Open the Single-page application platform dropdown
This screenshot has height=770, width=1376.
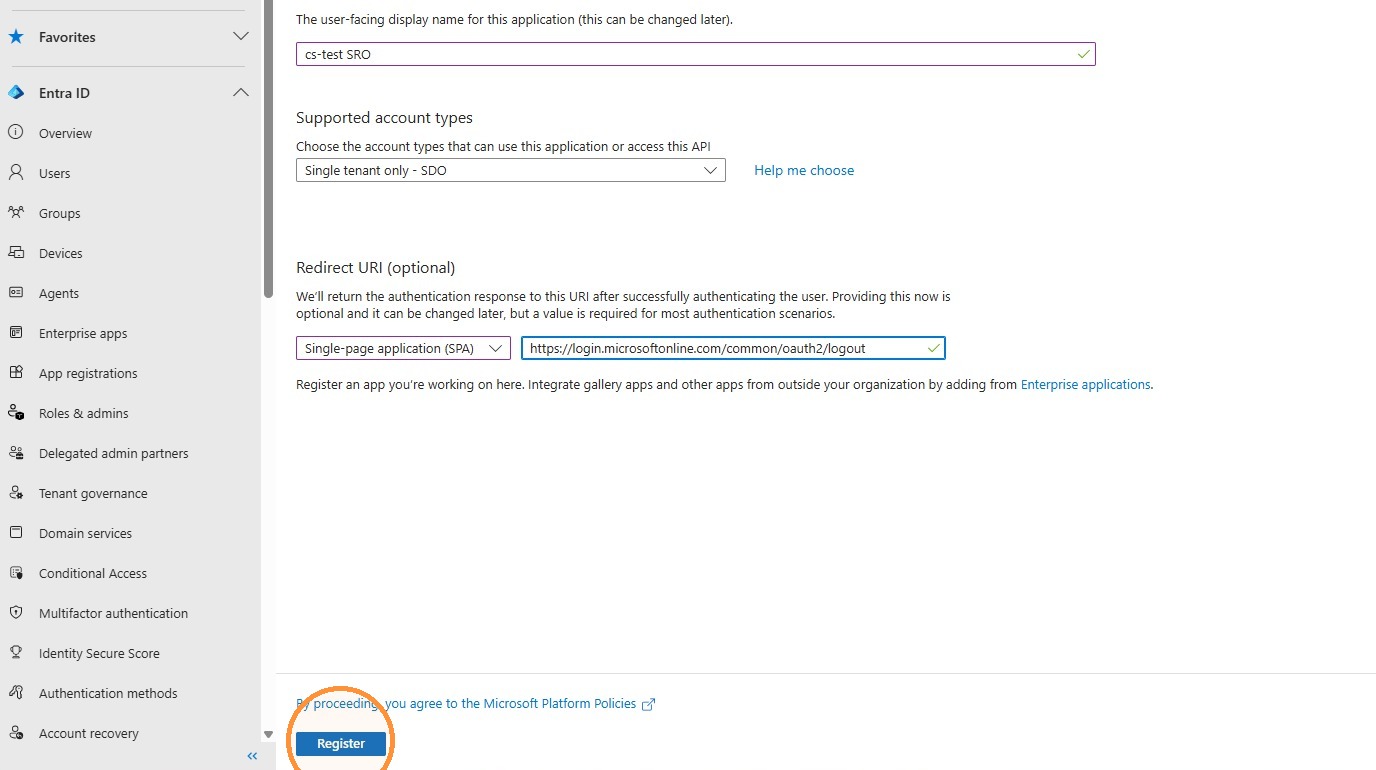click(404, 348)
